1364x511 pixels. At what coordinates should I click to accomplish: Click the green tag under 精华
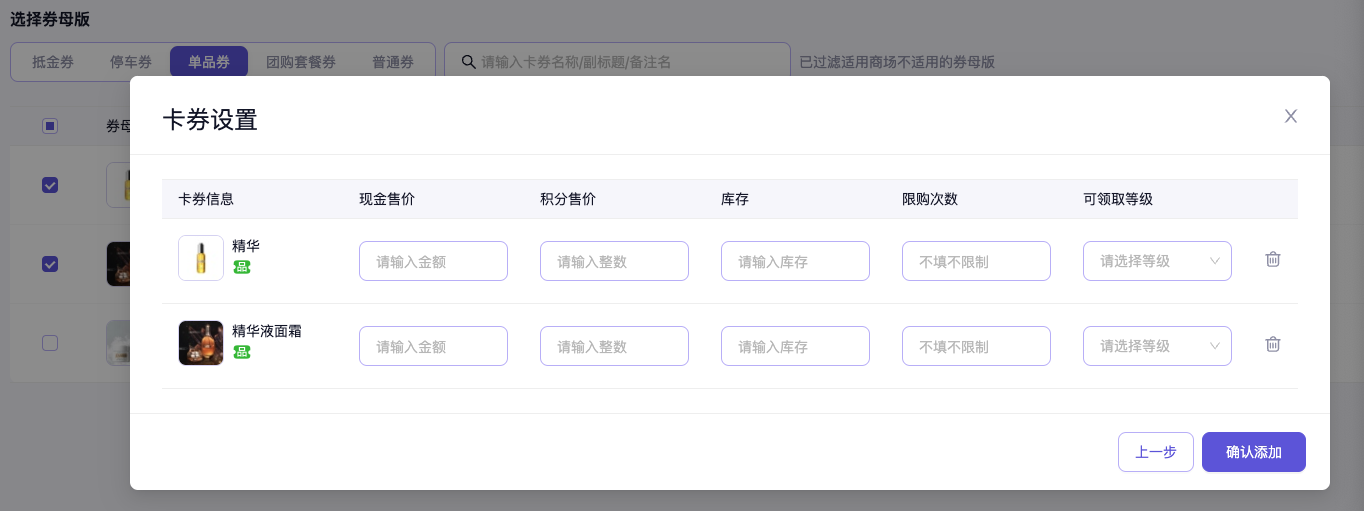pos(241,267)
